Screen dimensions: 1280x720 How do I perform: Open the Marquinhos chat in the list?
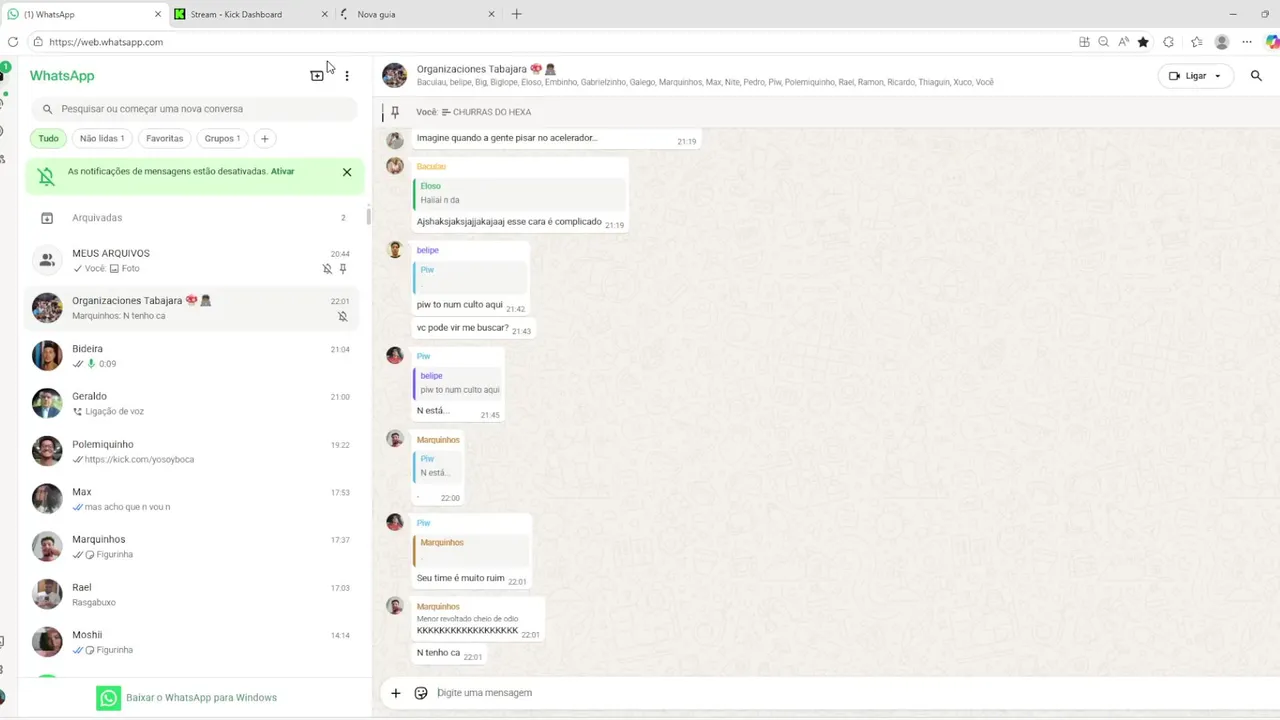coord(194,547)
